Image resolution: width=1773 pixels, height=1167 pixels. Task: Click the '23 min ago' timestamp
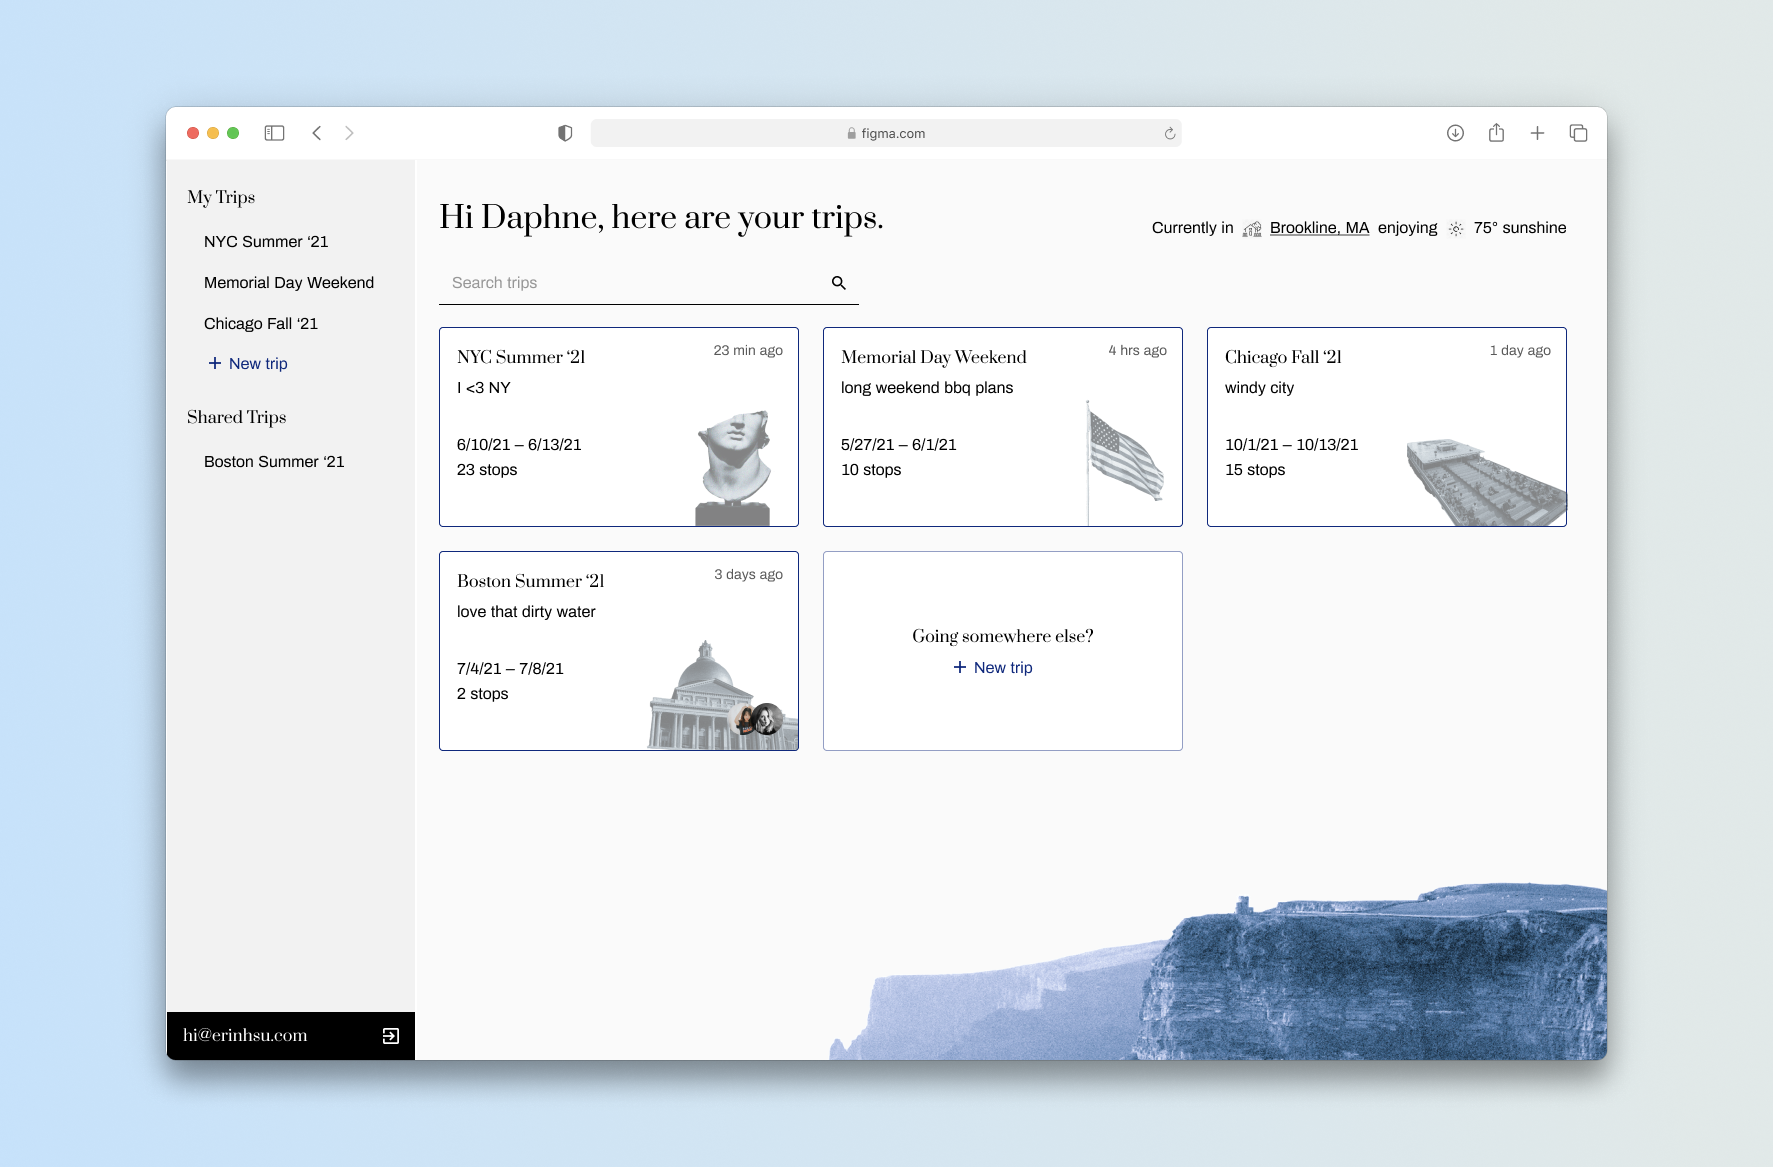(x=748, y=350)
